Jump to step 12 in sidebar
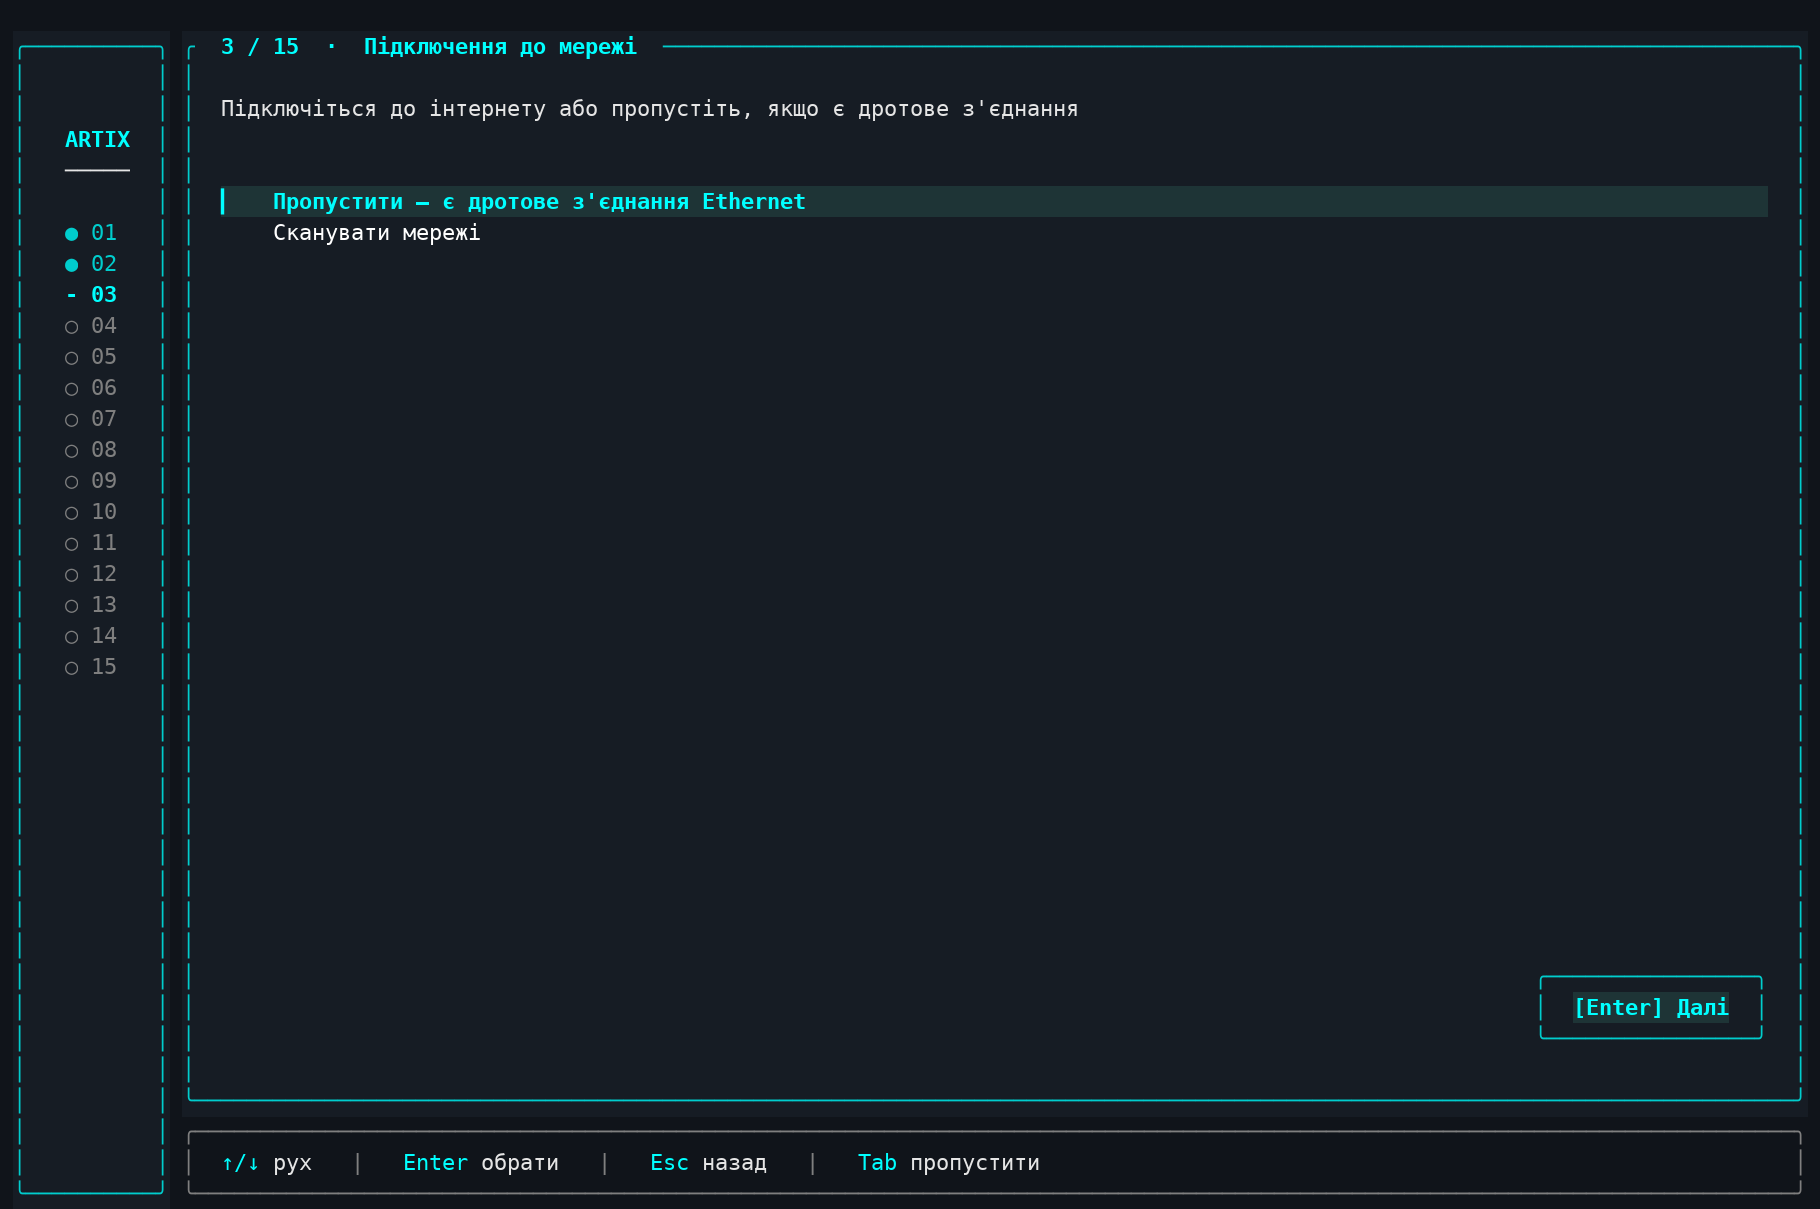The image size is (1820, 1209). (91, 574)
